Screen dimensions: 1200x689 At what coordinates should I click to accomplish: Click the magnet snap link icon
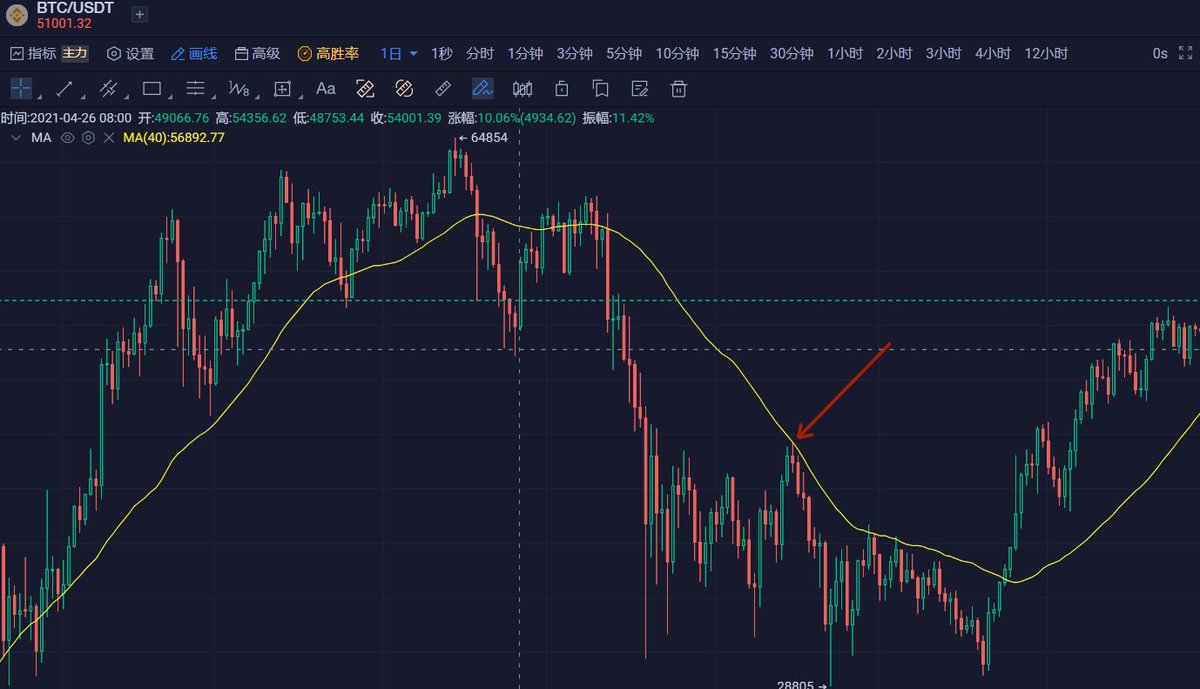[404, 88]
